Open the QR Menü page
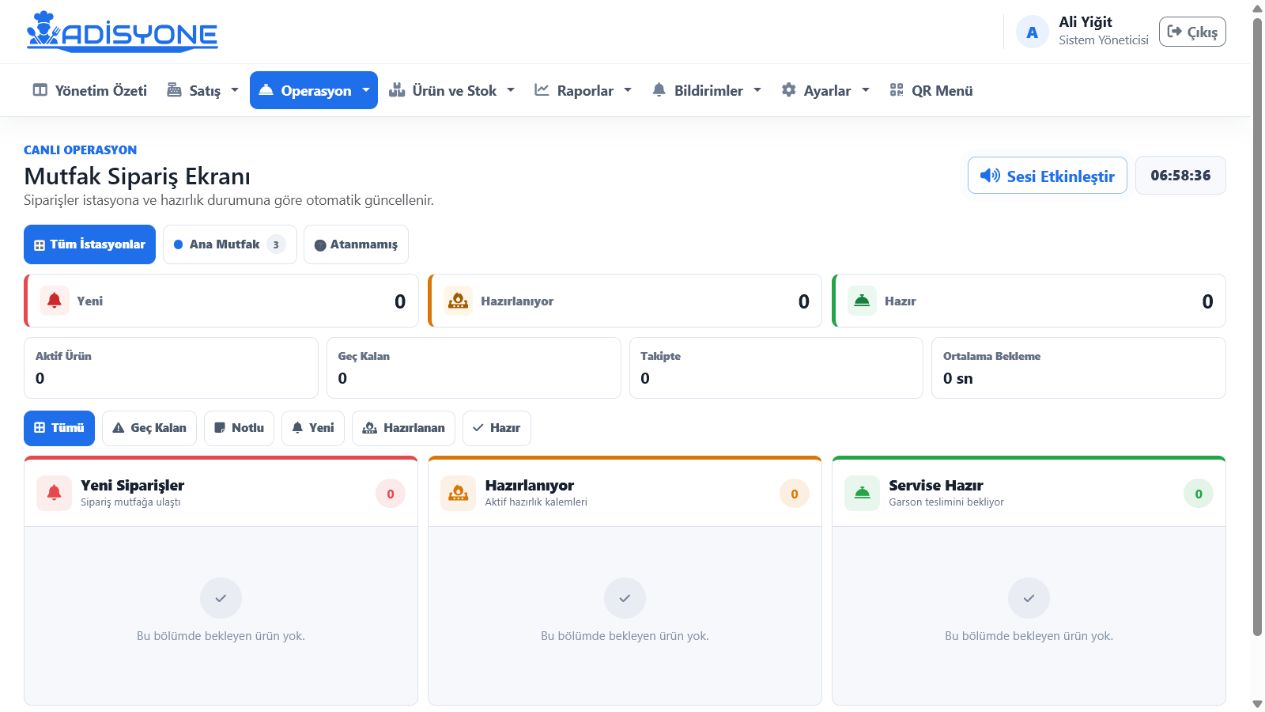 pos(931,90)
